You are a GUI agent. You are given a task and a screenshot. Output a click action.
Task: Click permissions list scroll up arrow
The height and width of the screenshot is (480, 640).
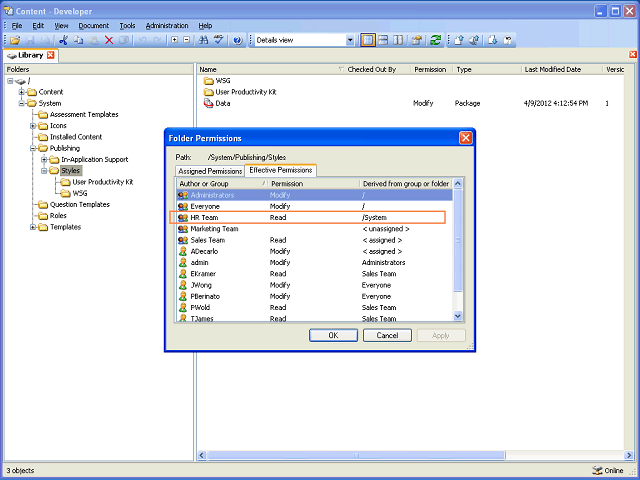tap(458, 184)
